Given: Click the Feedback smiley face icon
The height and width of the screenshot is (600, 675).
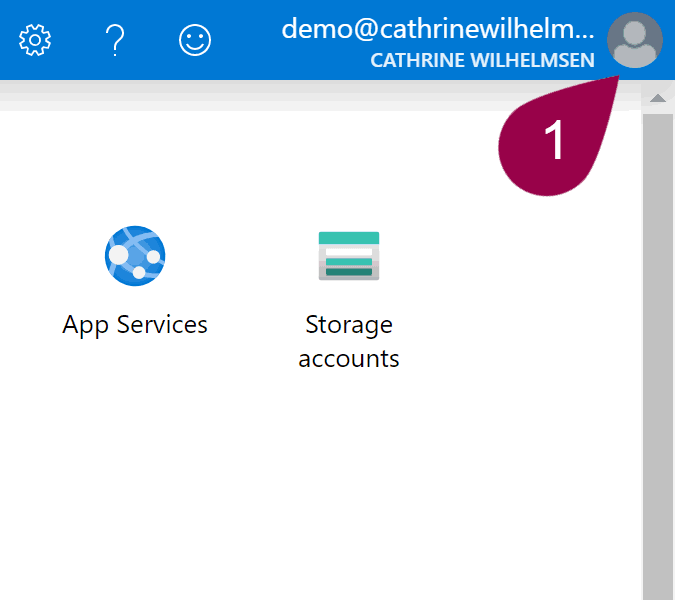Looking at the screenshot, I should [x=195, y=40].
